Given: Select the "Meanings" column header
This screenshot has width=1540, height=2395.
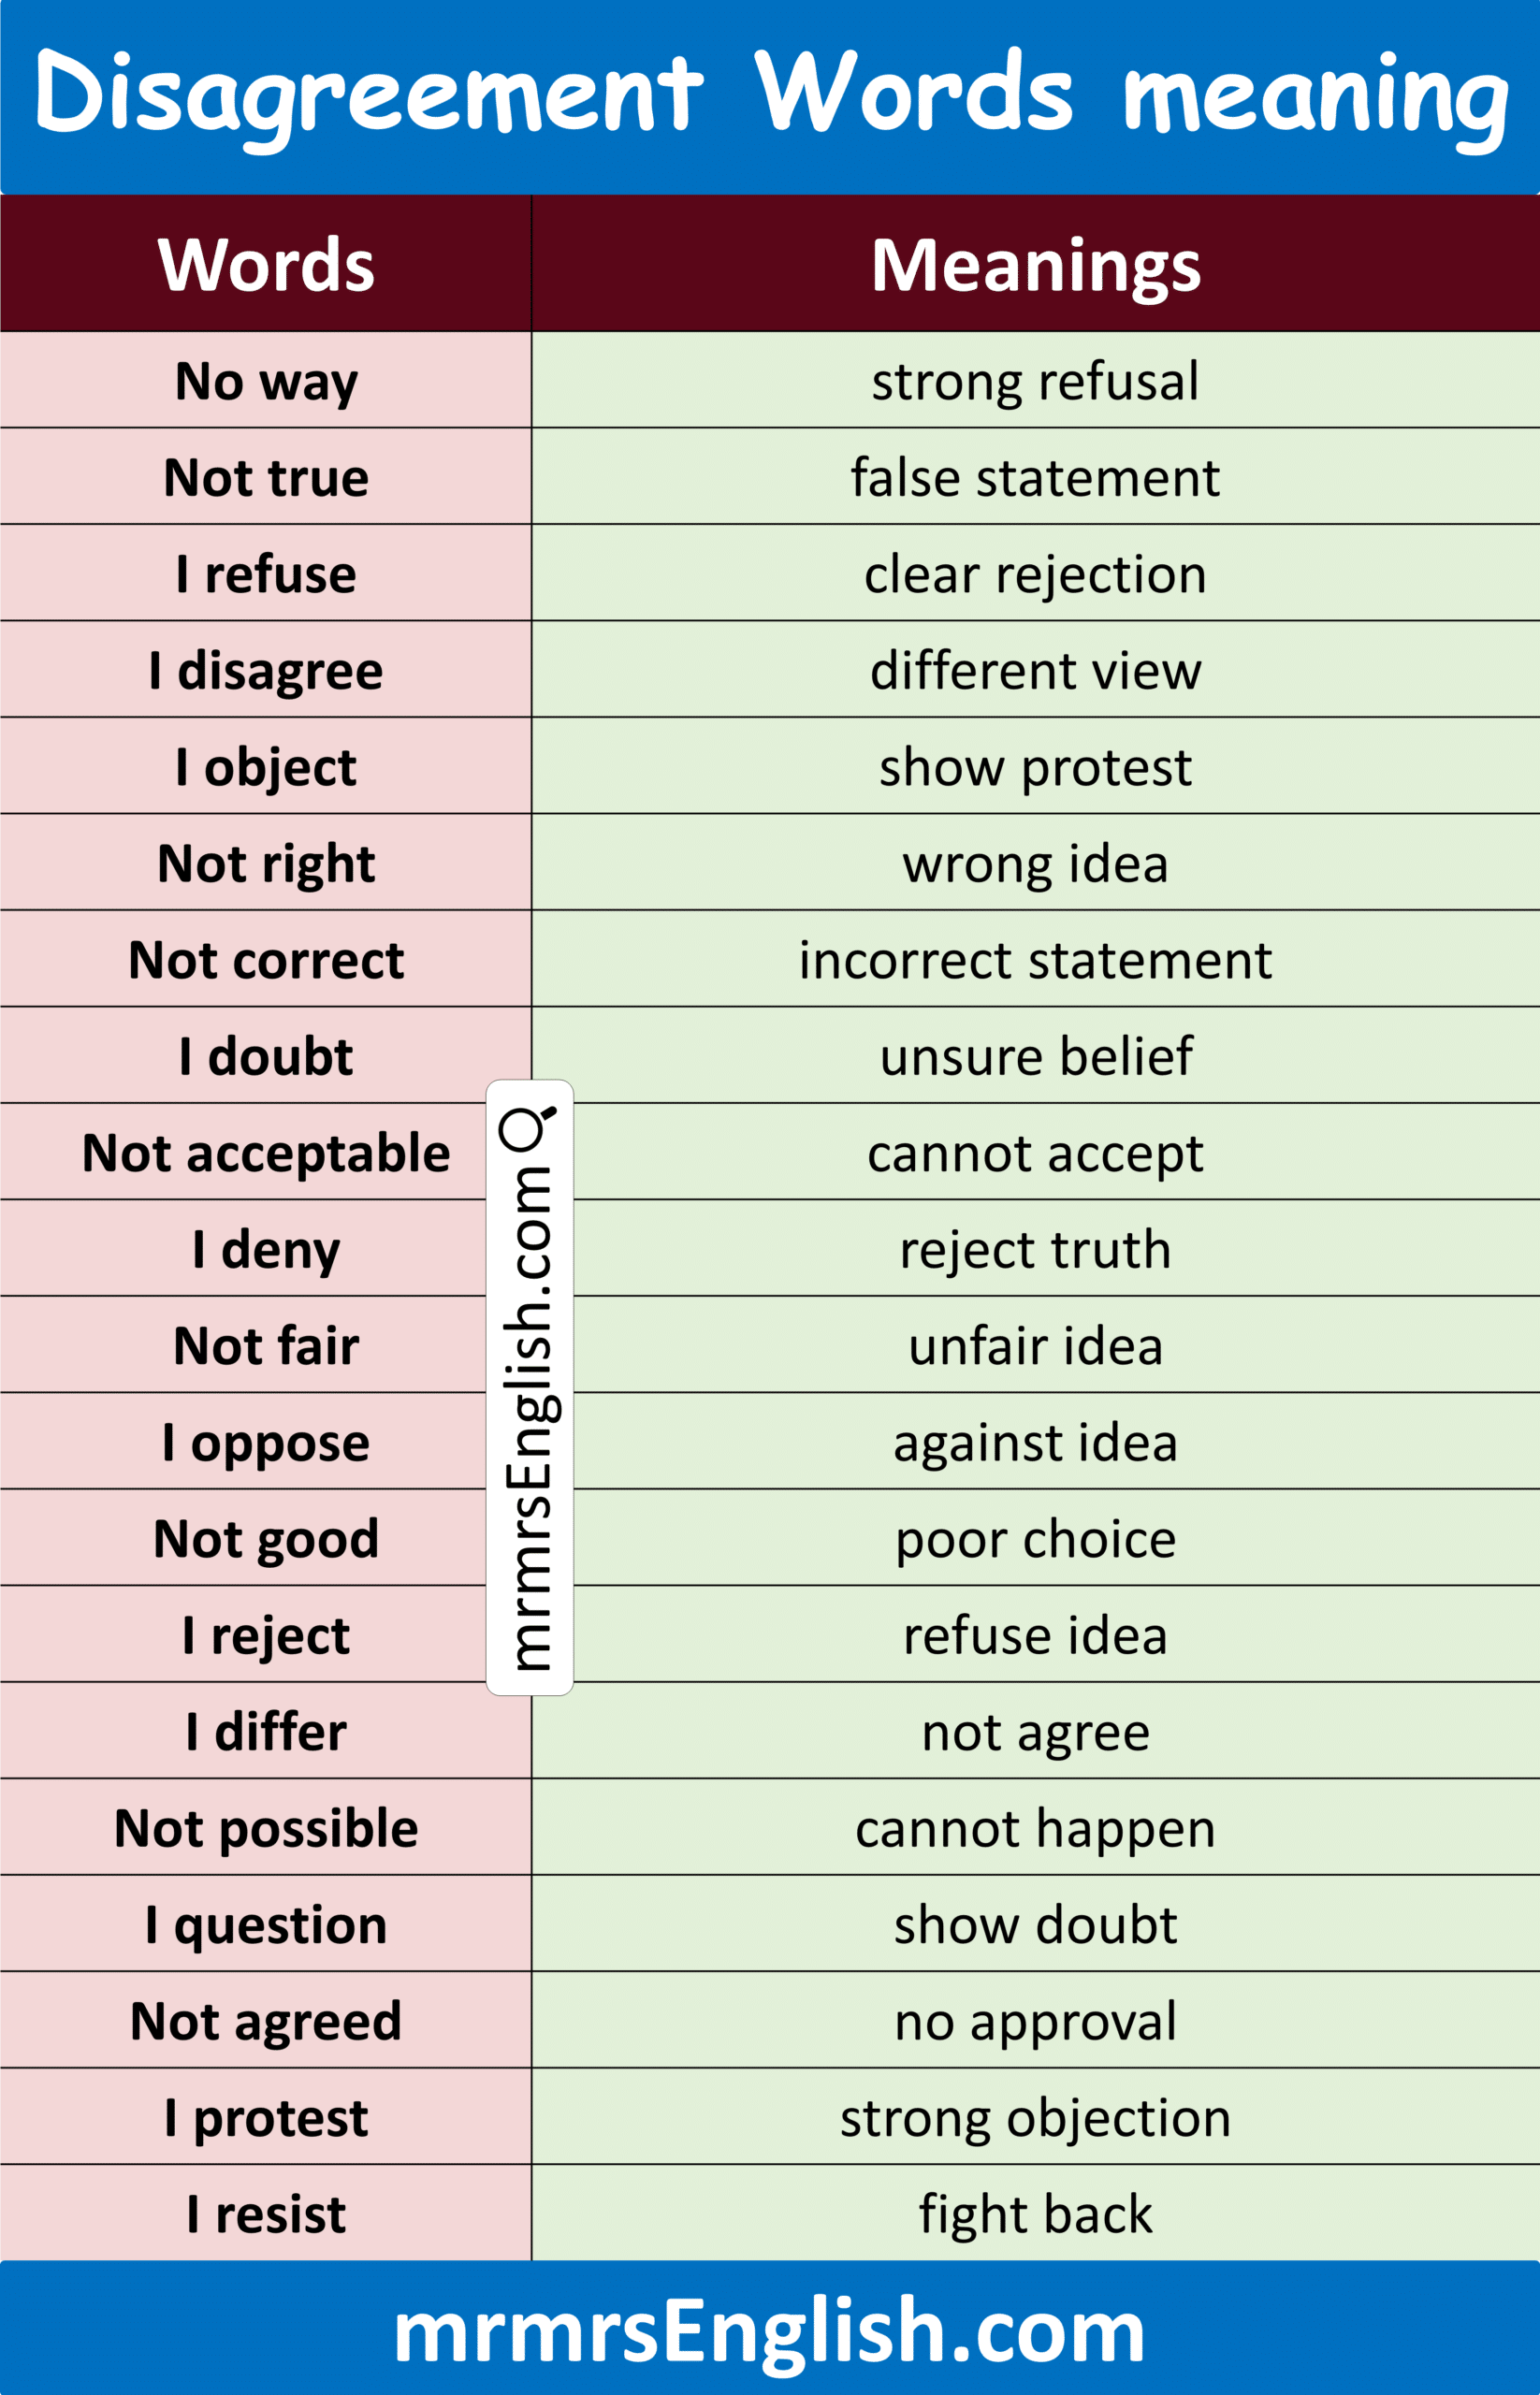Looking at the screenshot, I should (1035, 265).
